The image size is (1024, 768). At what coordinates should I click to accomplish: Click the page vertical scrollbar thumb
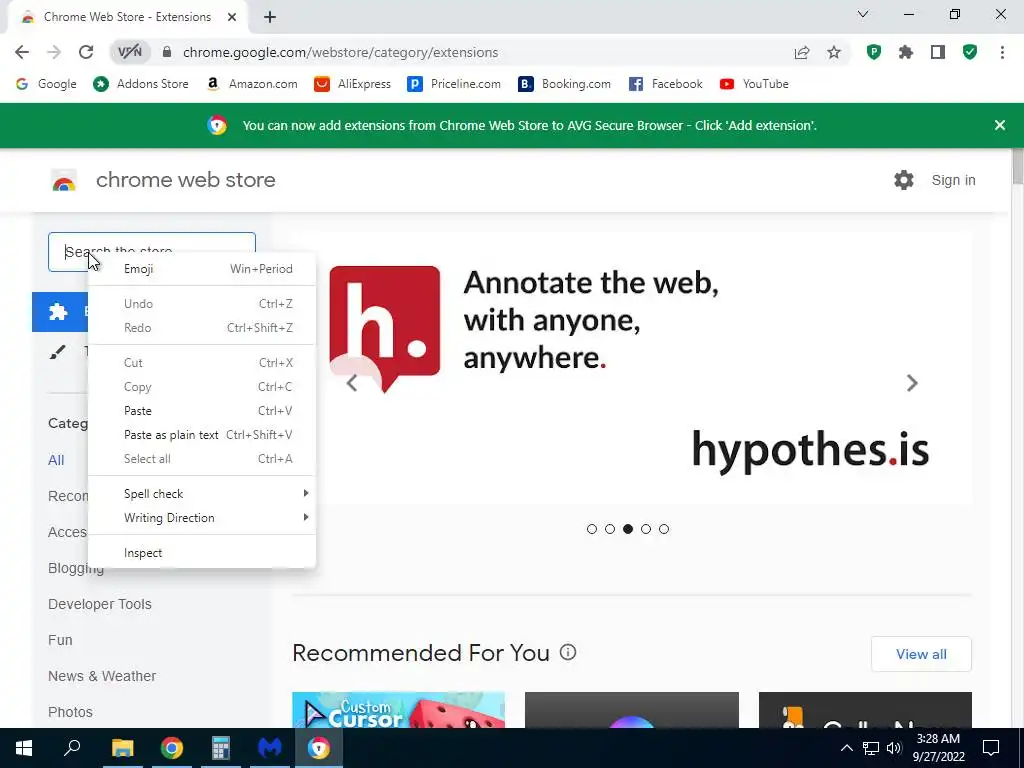tap(1017, 167)
